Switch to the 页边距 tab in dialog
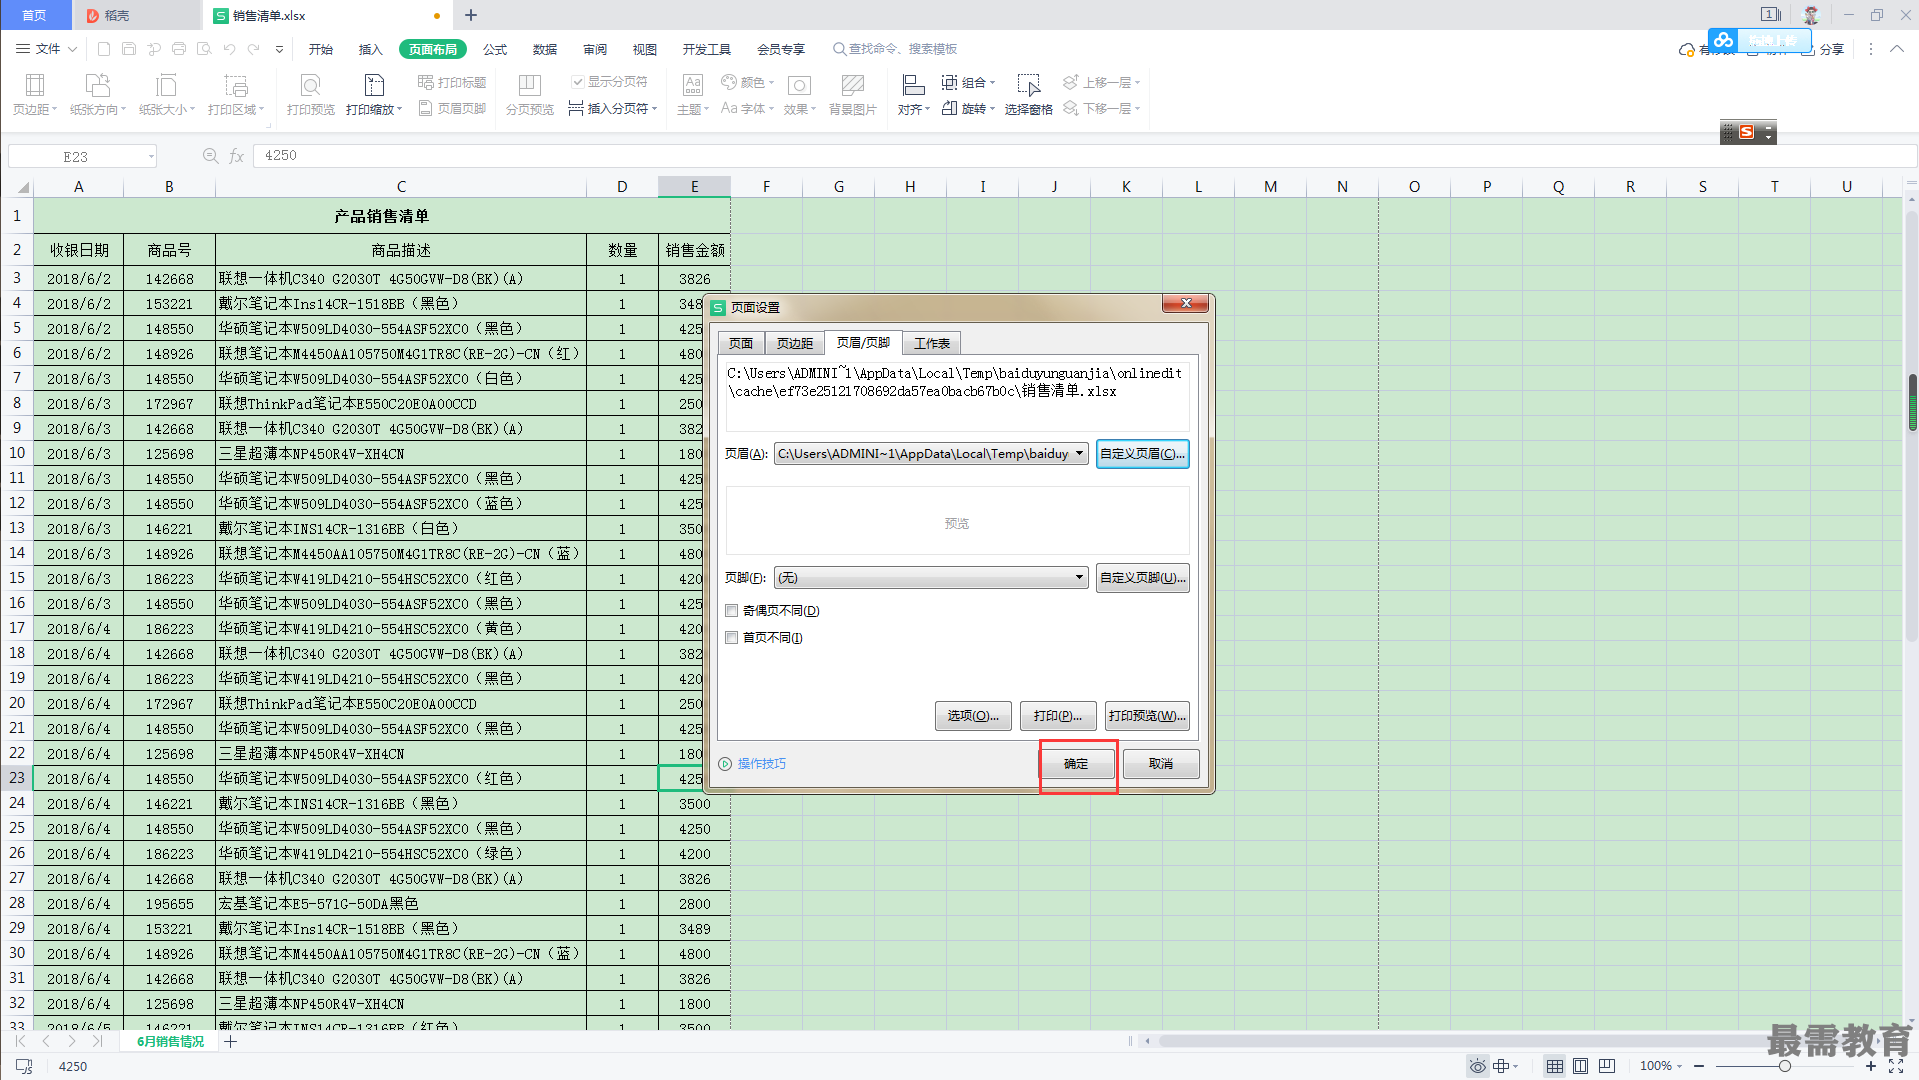Screen dimensions: 1919x1080 pos(795,343)
